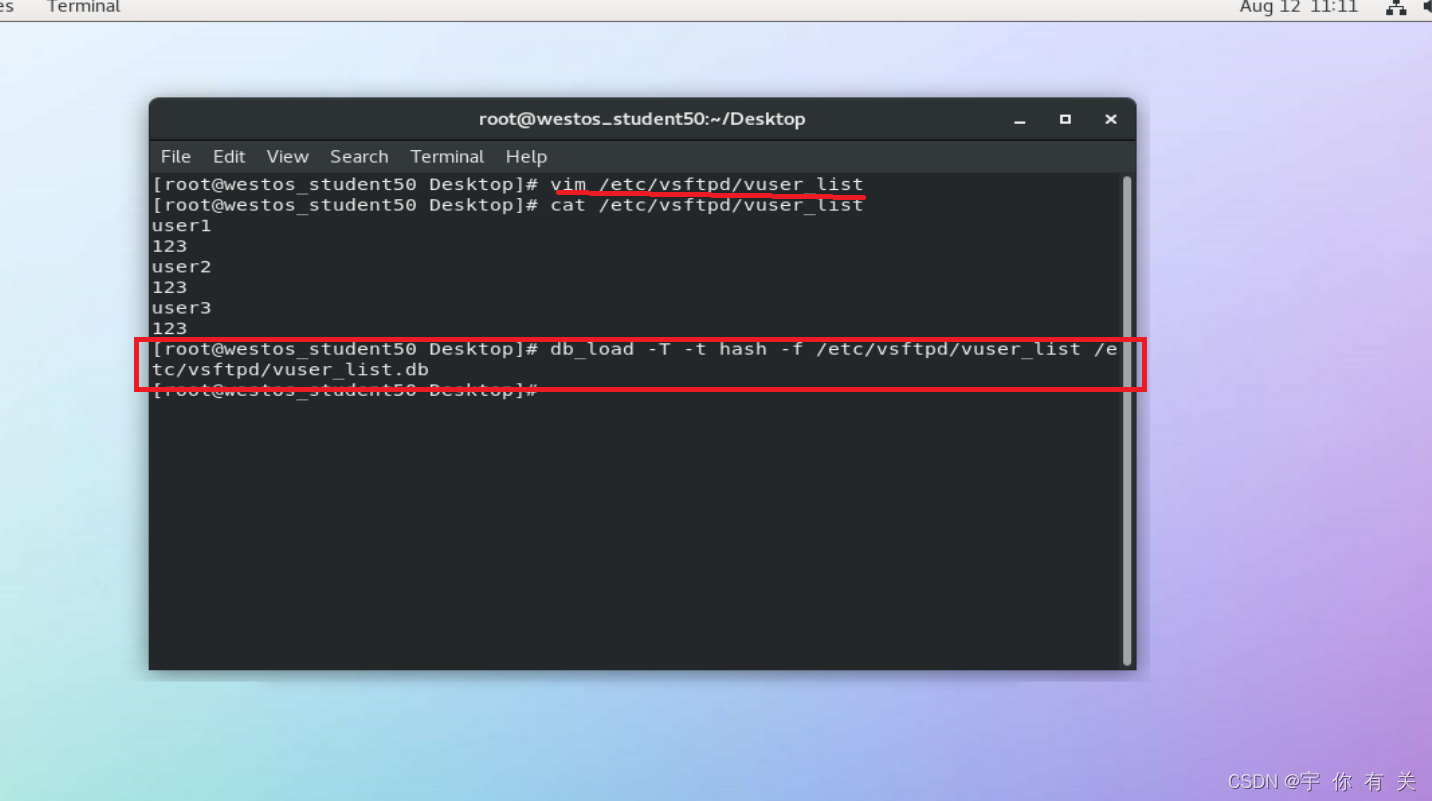Maximize the terminal window

click(1064, 118)
